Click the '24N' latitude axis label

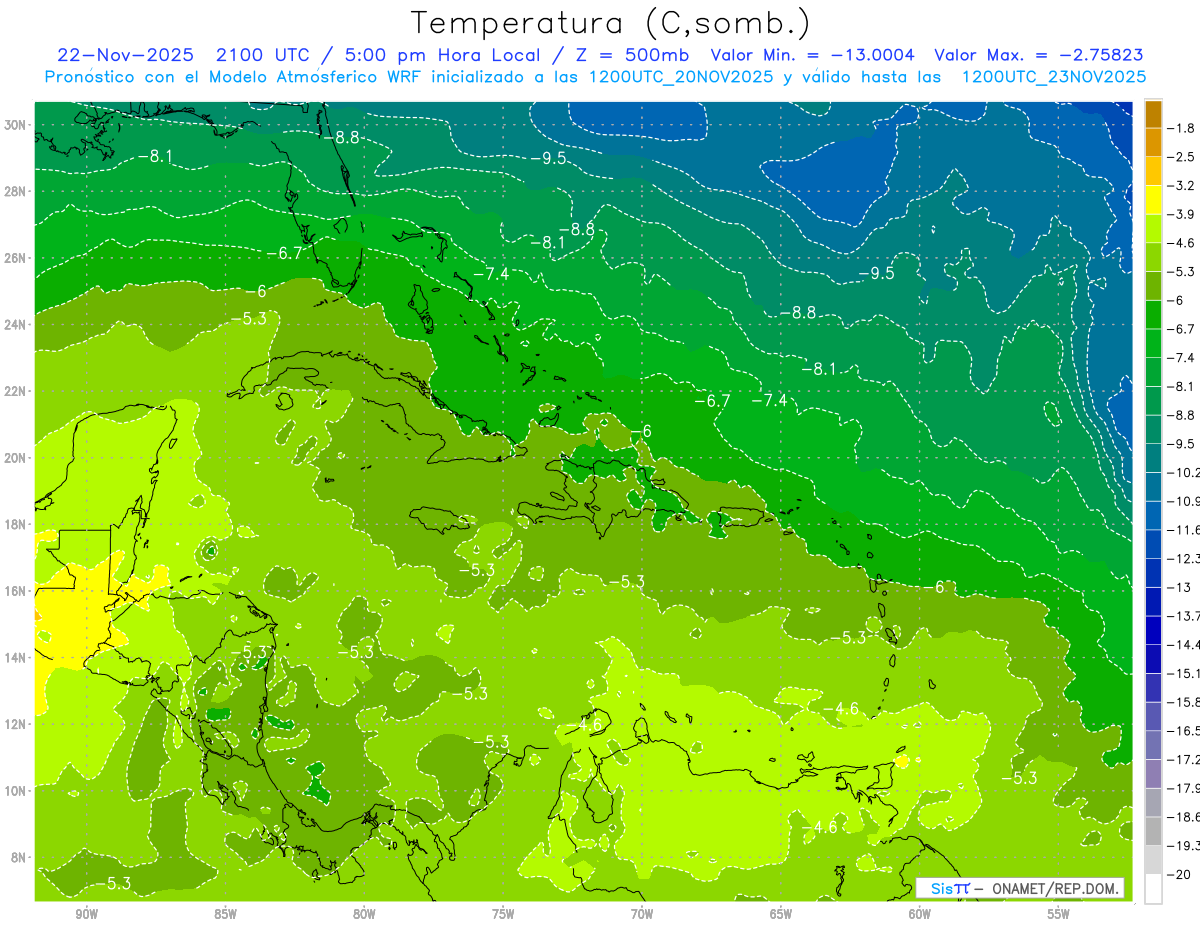point(16,324)
